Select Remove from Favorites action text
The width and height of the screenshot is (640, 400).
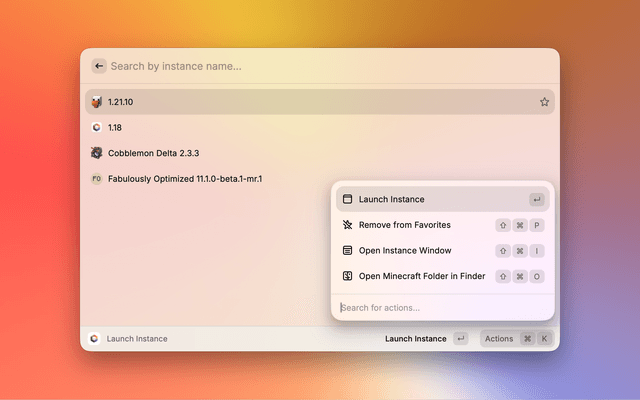[x=404, y=225]
